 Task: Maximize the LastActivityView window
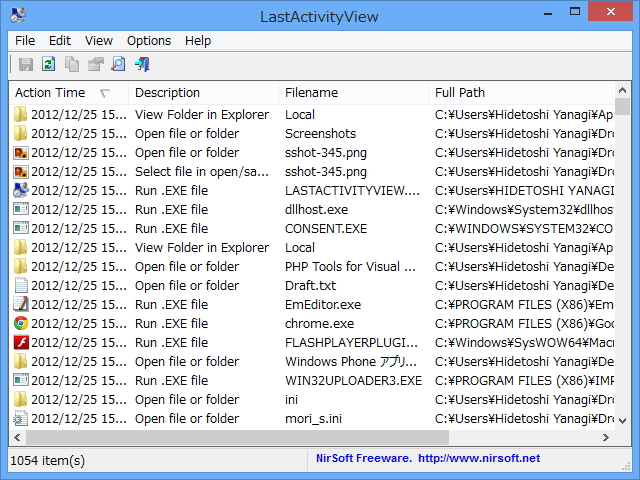[575, 11]
